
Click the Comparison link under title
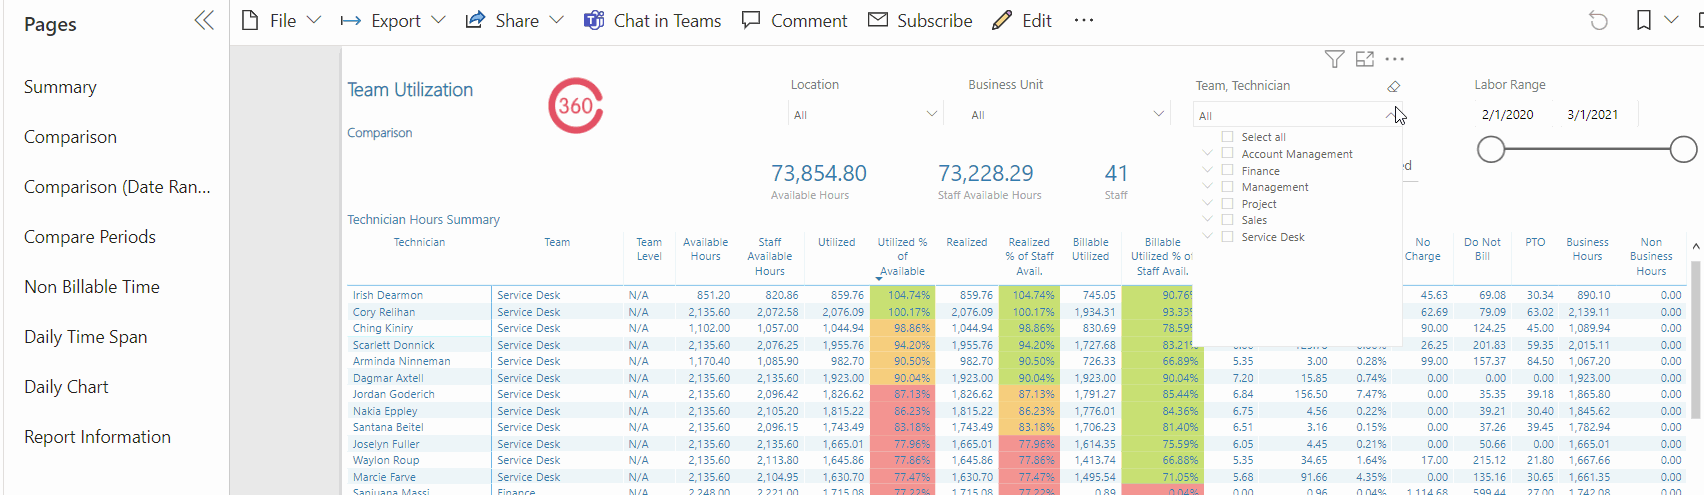pos(379,133)
